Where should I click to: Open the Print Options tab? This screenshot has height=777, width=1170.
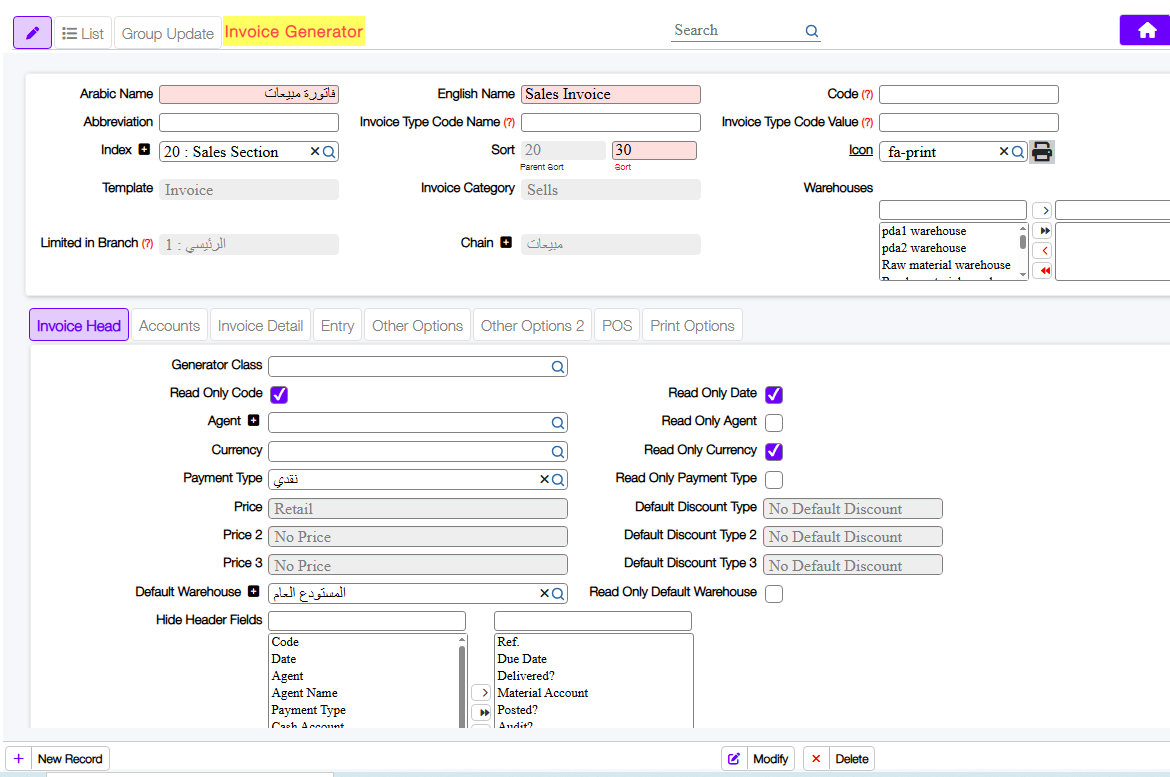coord(692,325)
